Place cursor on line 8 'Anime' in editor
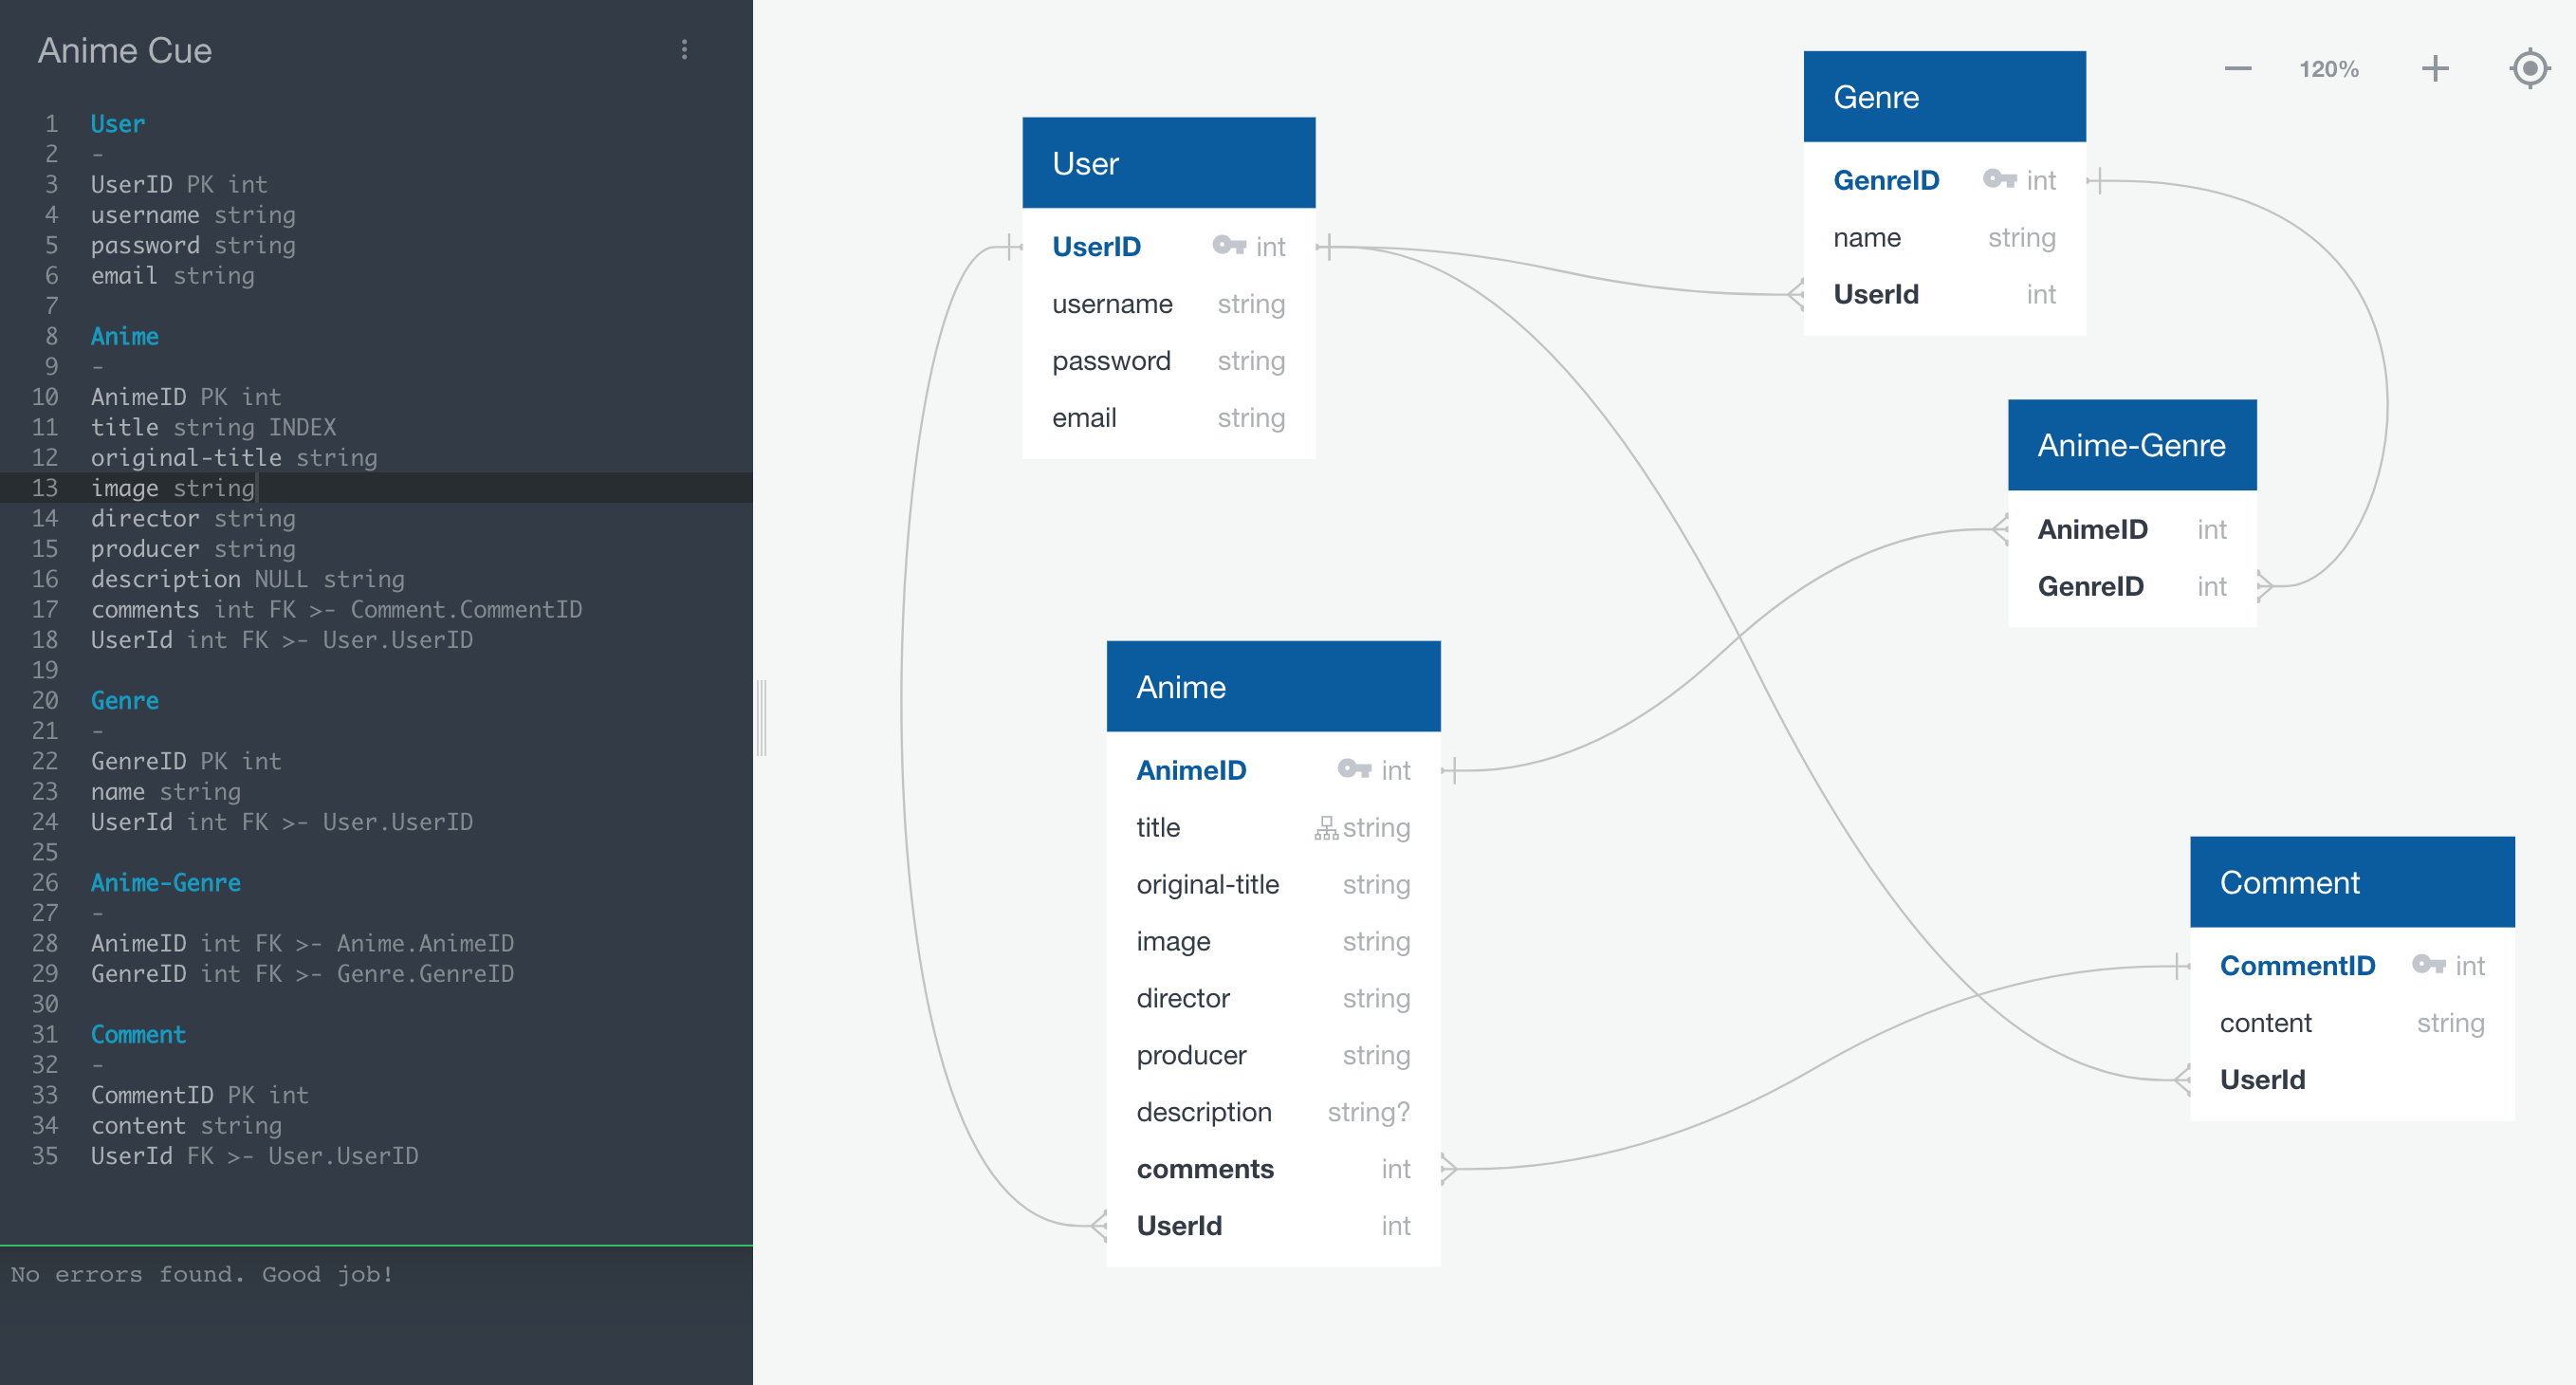 coord(125,336)
